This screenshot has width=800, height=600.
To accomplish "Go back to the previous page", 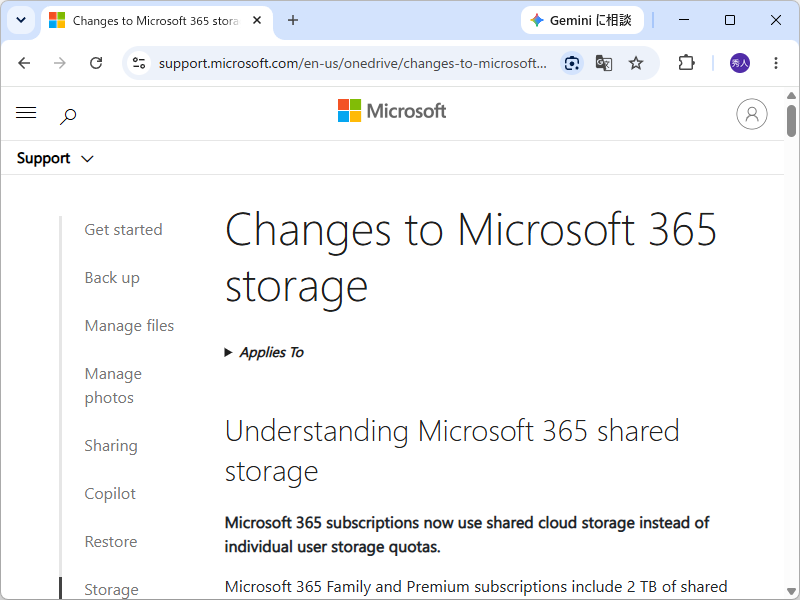I will coord(24,63).
